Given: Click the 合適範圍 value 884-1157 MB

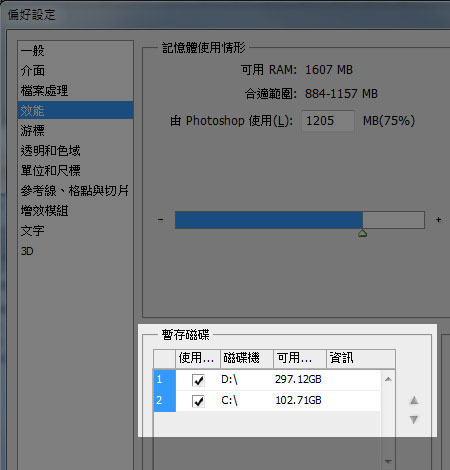Looking at the screenshot, I should pos(341,94).
